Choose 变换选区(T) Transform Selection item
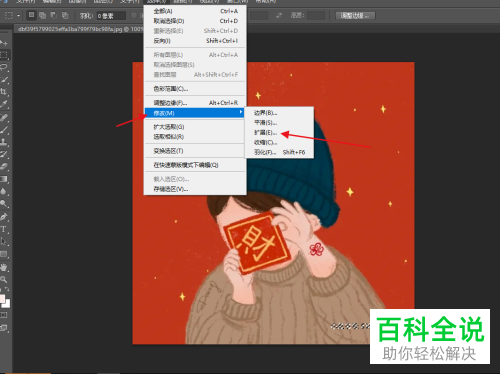Viewport: 500px width, 374px height. (196, 151)
